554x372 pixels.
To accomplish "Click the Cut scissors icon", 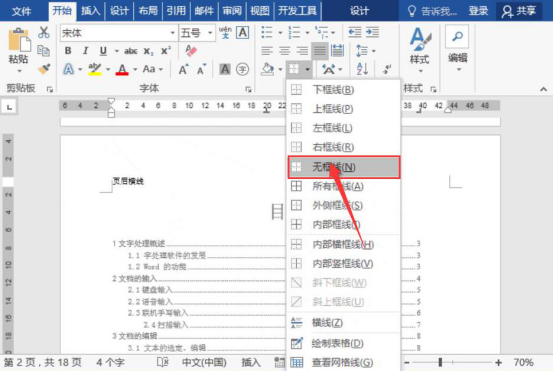I will pos(44,33).
